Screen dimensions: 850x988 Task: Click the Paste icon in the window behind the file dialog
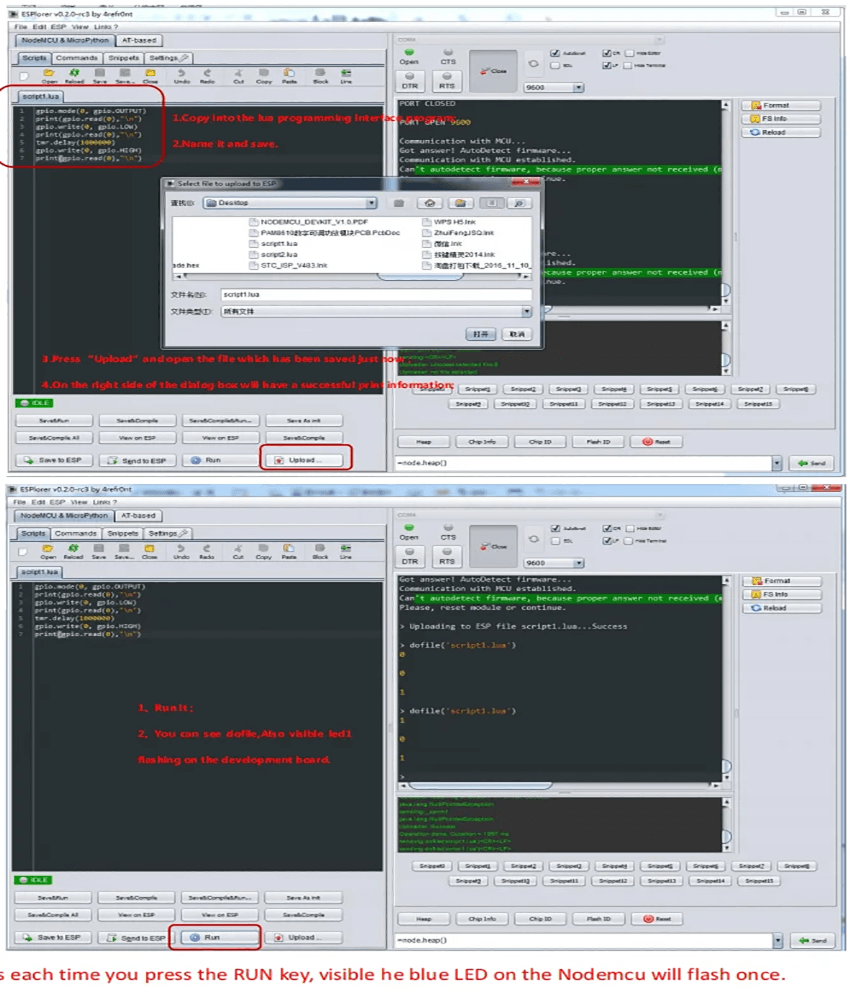click(289, 73)
